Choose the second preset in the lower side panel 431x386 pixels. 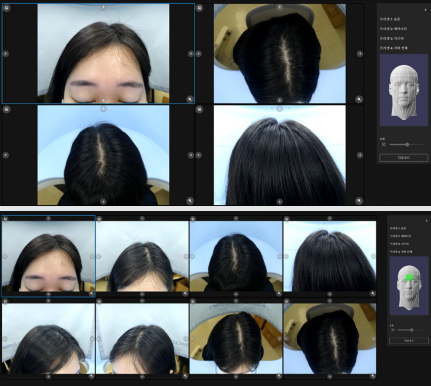coord(401,236)
